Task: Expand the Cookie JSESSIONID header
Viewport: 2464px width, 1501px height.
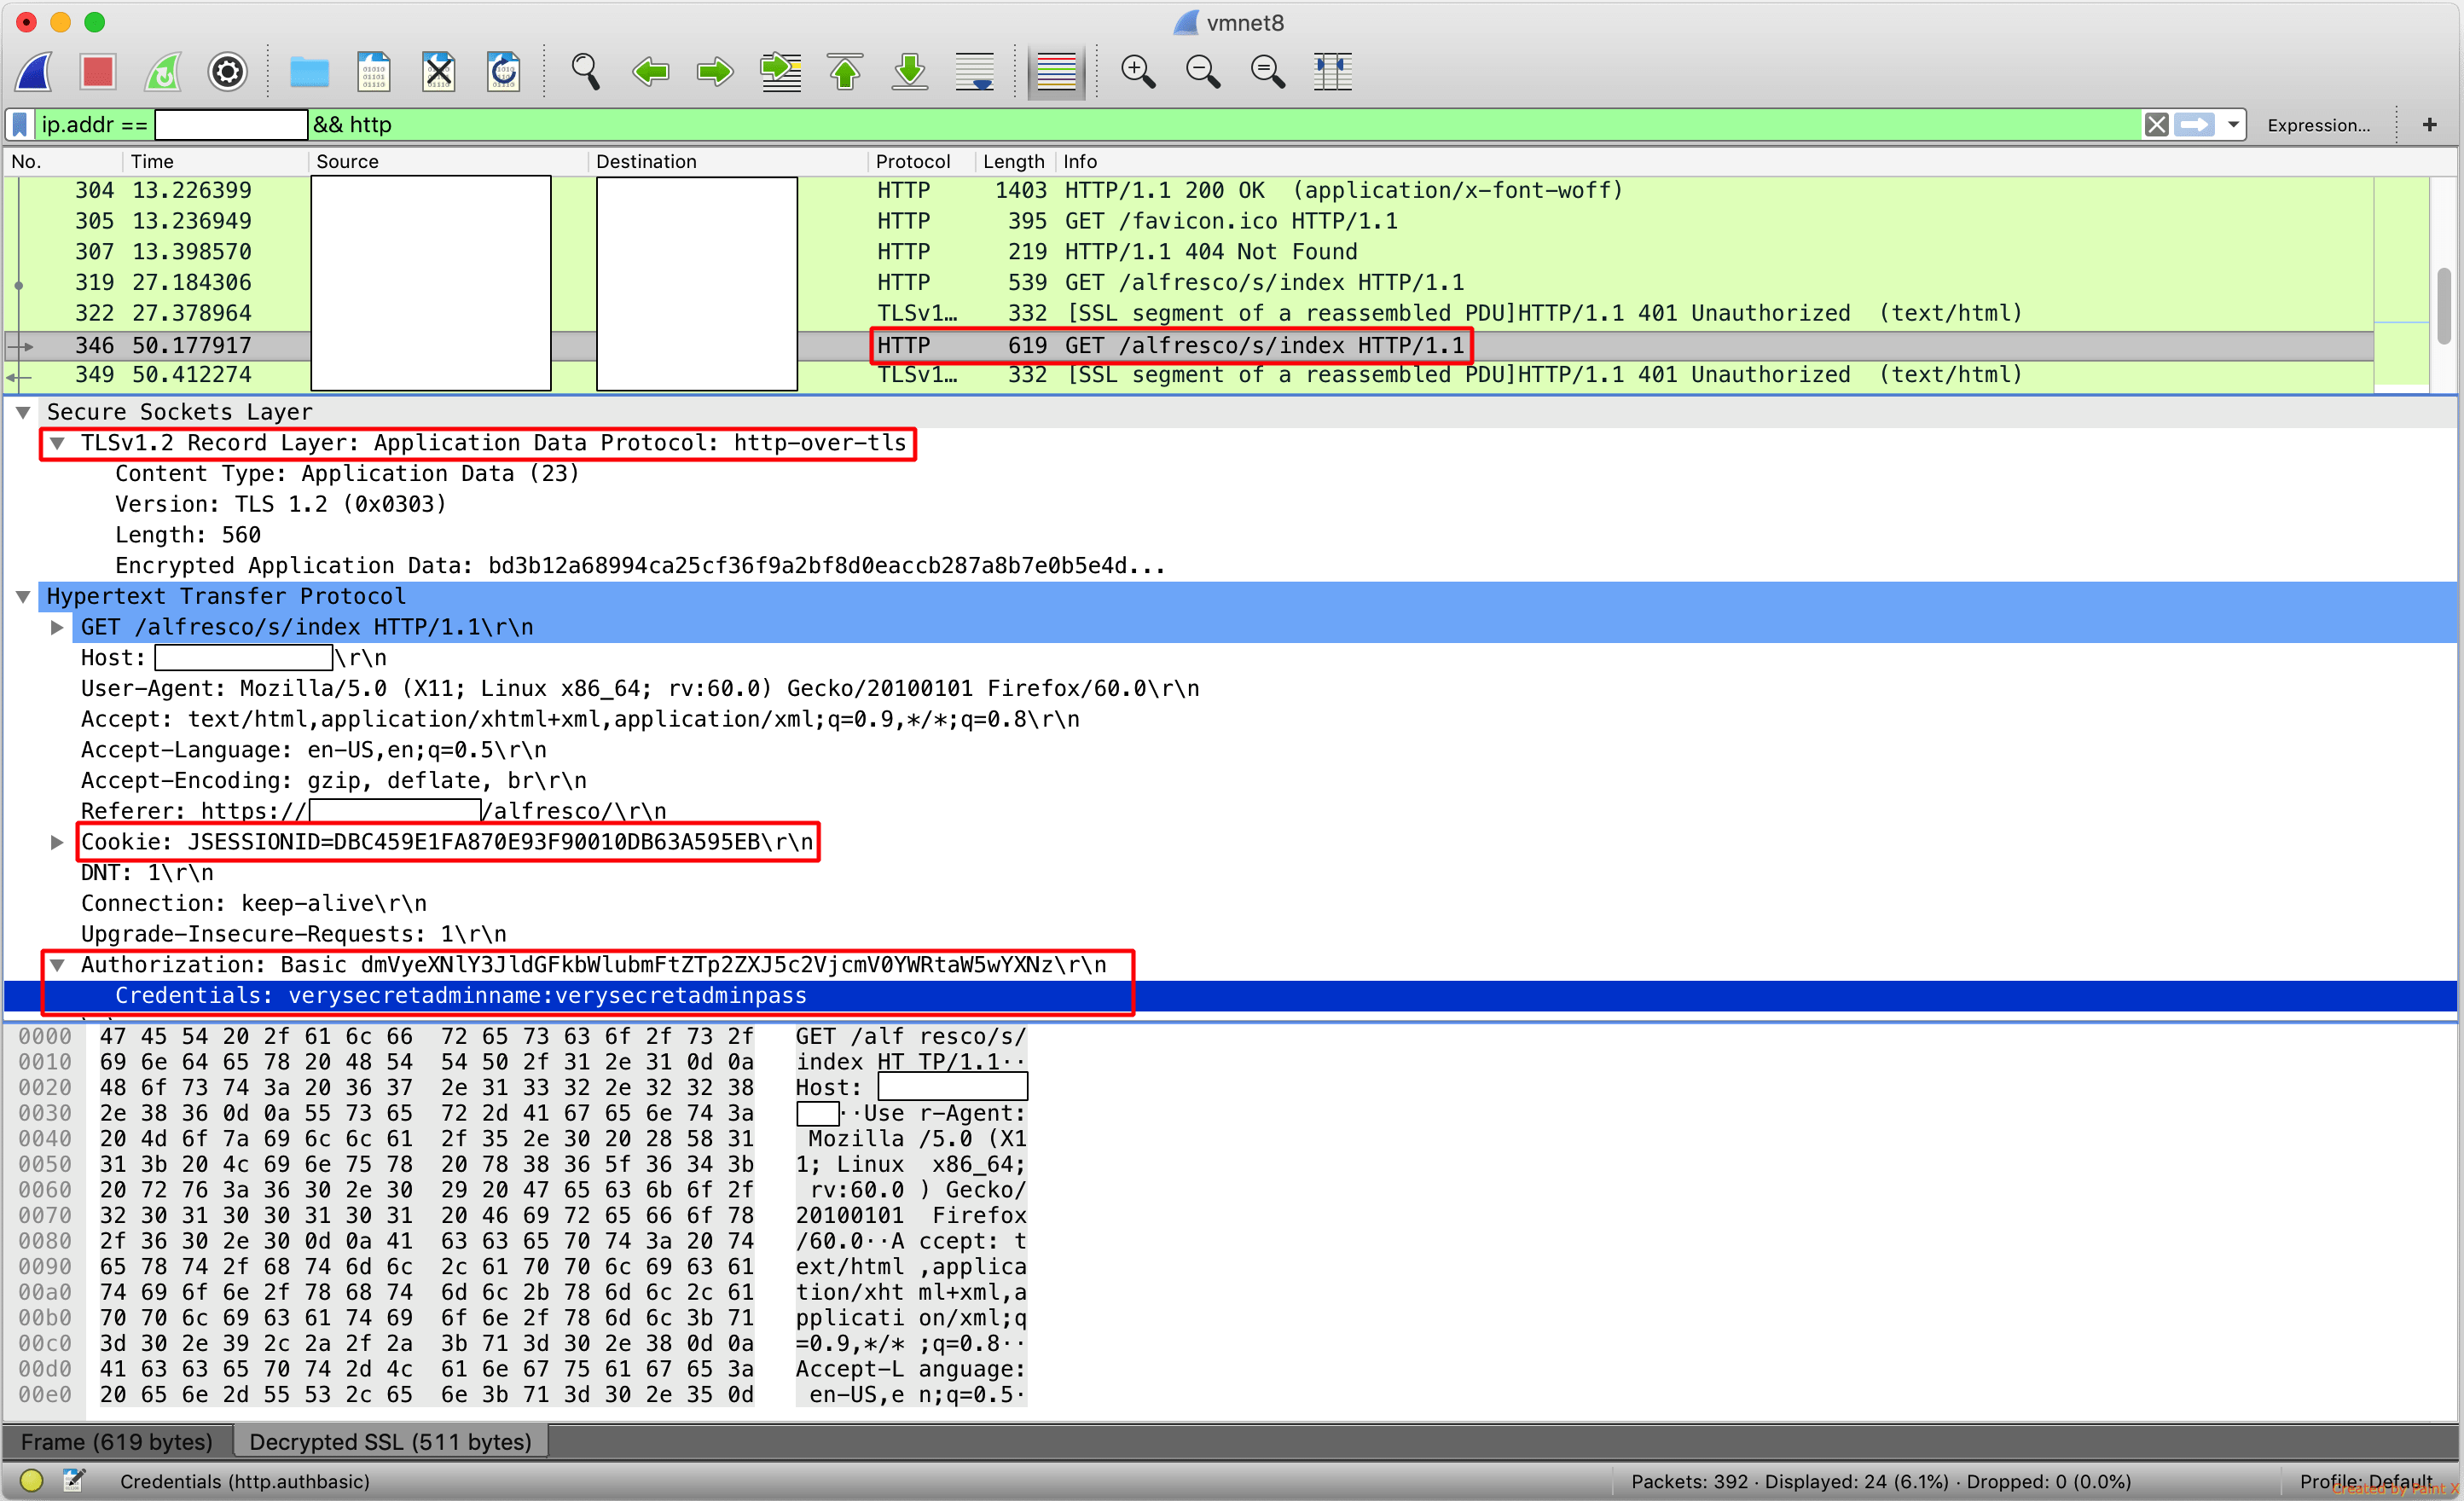Action: point(58,842)
